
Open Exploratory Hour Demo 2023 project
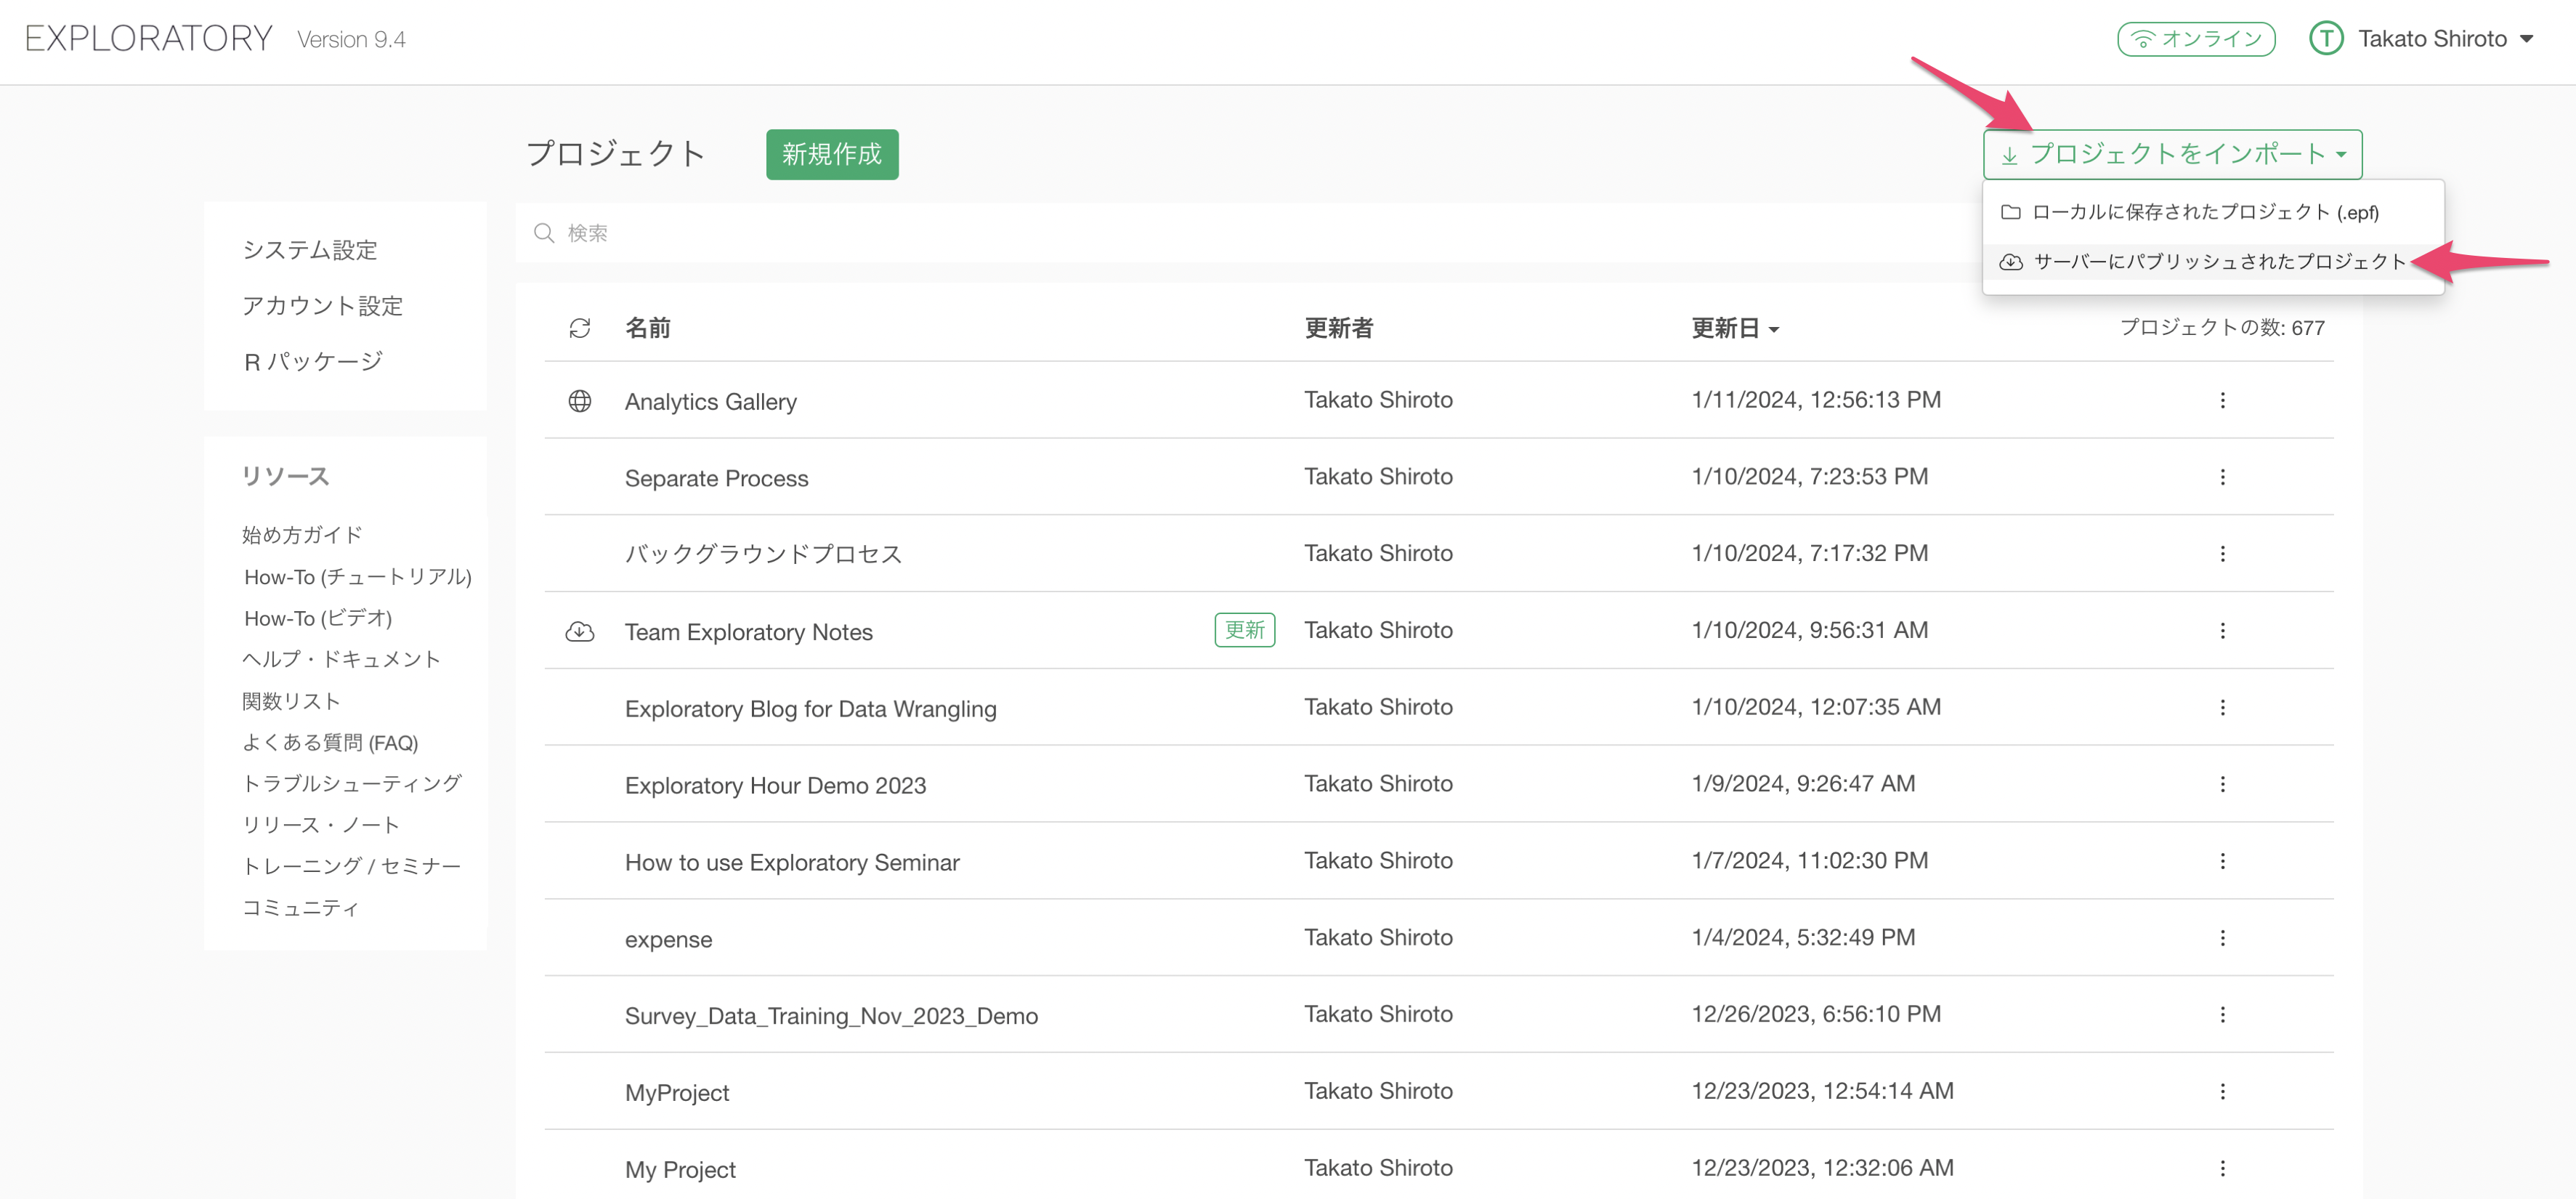(775, 786)
